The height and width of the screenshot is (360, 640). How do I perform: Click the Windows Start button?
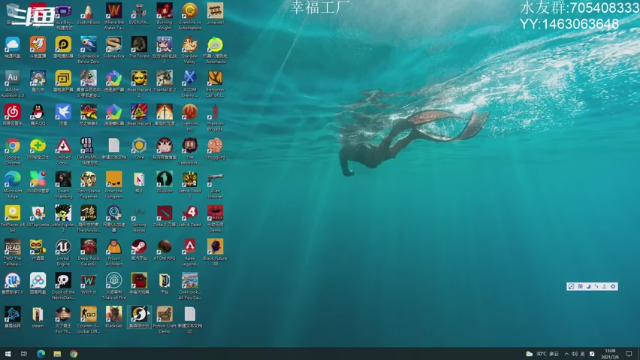coord(8,353)
